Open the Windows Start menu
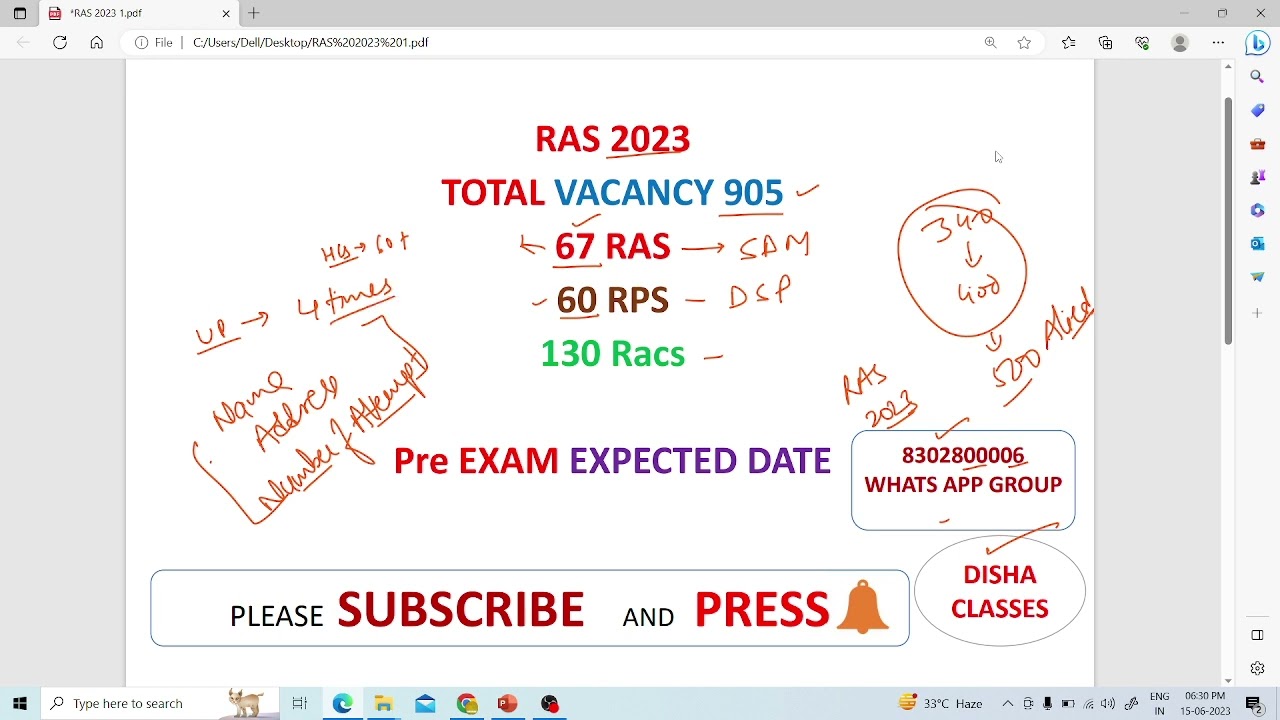The height and width of the screenshot is (720, 1280). [20, 703]
